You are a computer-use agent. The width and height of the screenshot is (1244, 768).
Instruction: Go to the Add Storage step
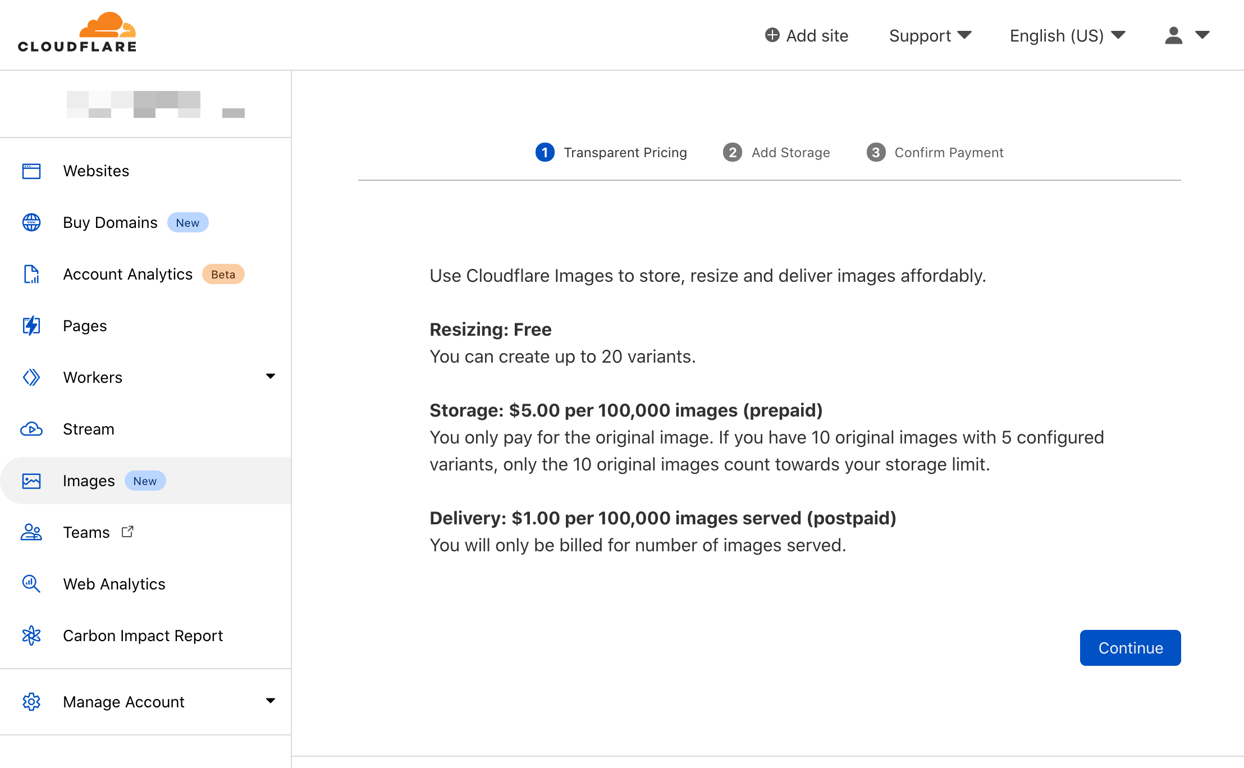click(777, 153)
